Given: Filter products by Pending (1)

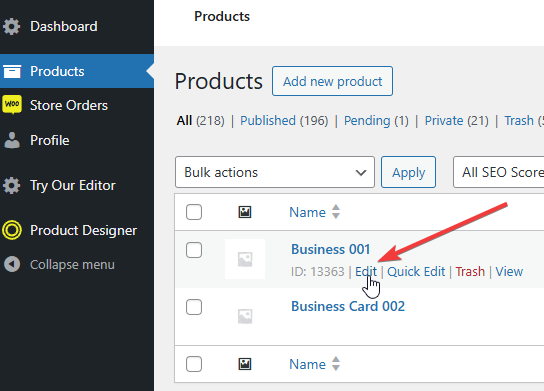Looking at the screenshot, I should pos(376,121).
